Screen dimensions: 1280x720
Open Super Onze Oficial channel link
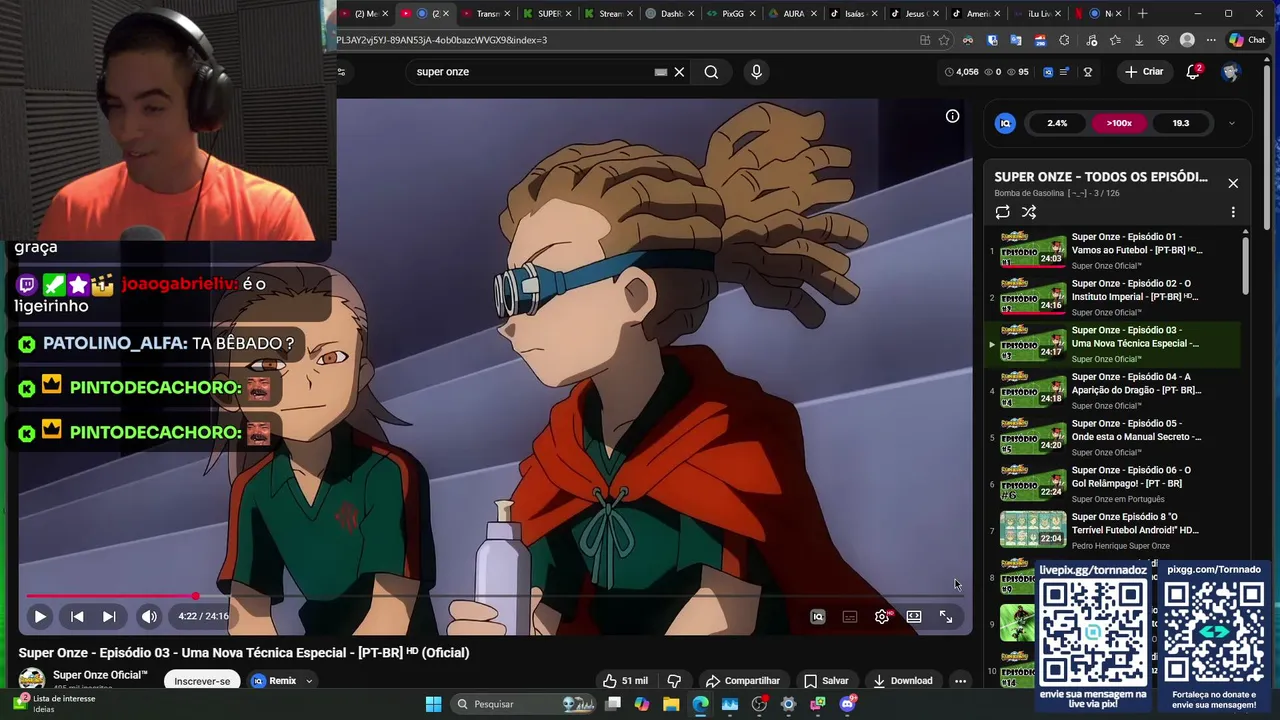pos(100,675)
